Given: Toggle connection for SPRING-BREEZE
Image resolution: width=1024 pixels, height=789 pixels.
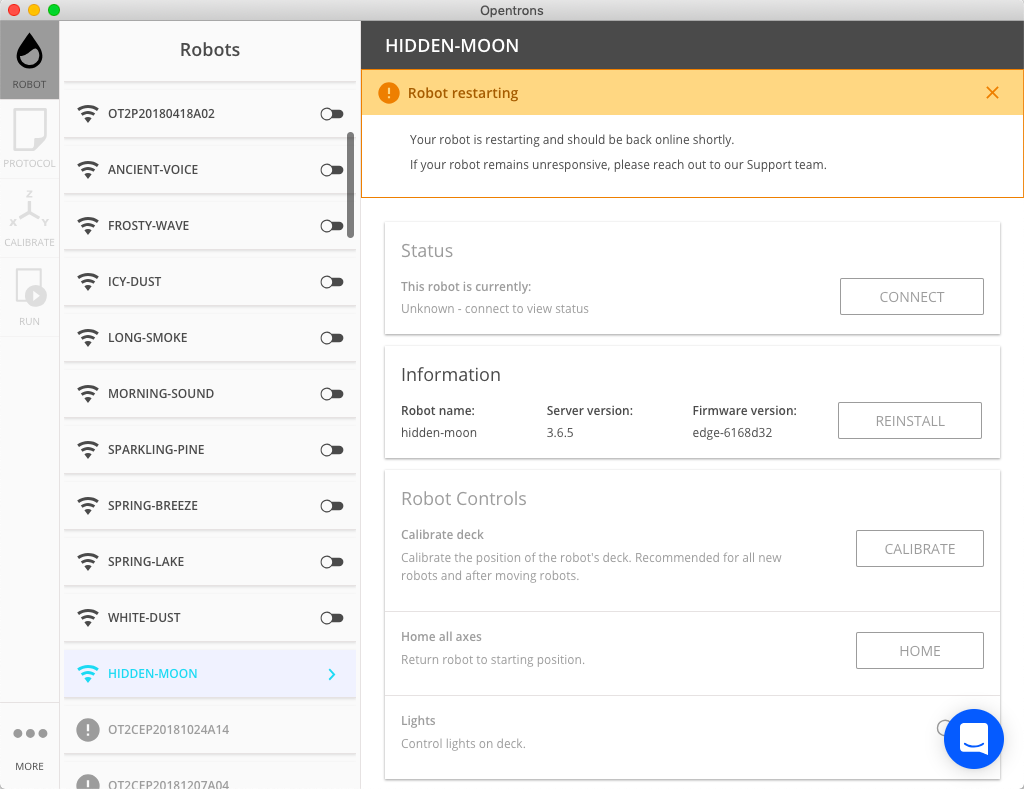Looking at the screenshot, I should [332, 506].
